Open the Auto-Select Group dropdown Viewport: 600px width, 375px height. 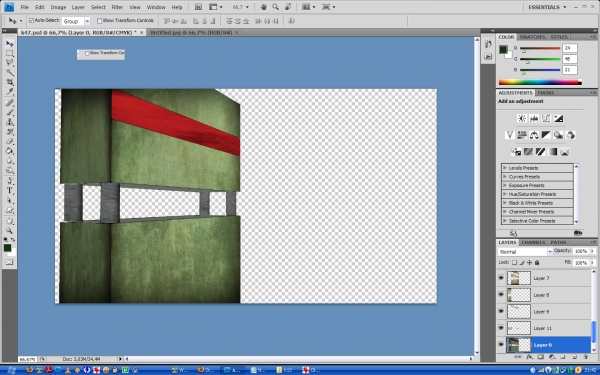[x=87, y=21]
